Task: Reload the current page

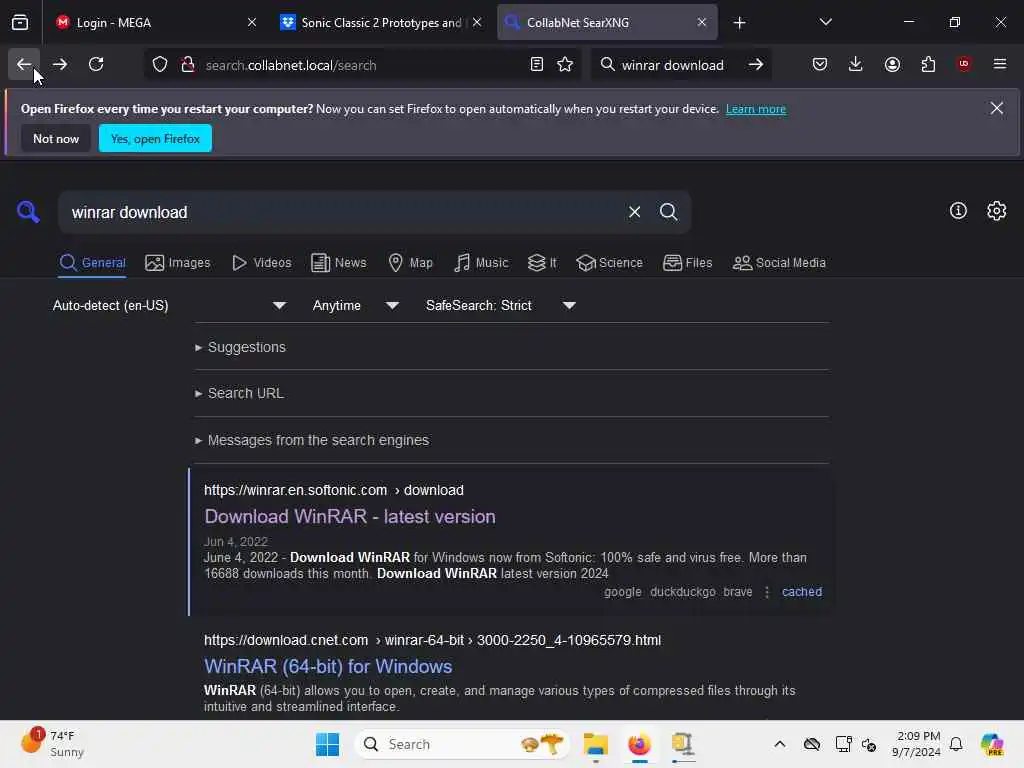Action: (96, 64)
